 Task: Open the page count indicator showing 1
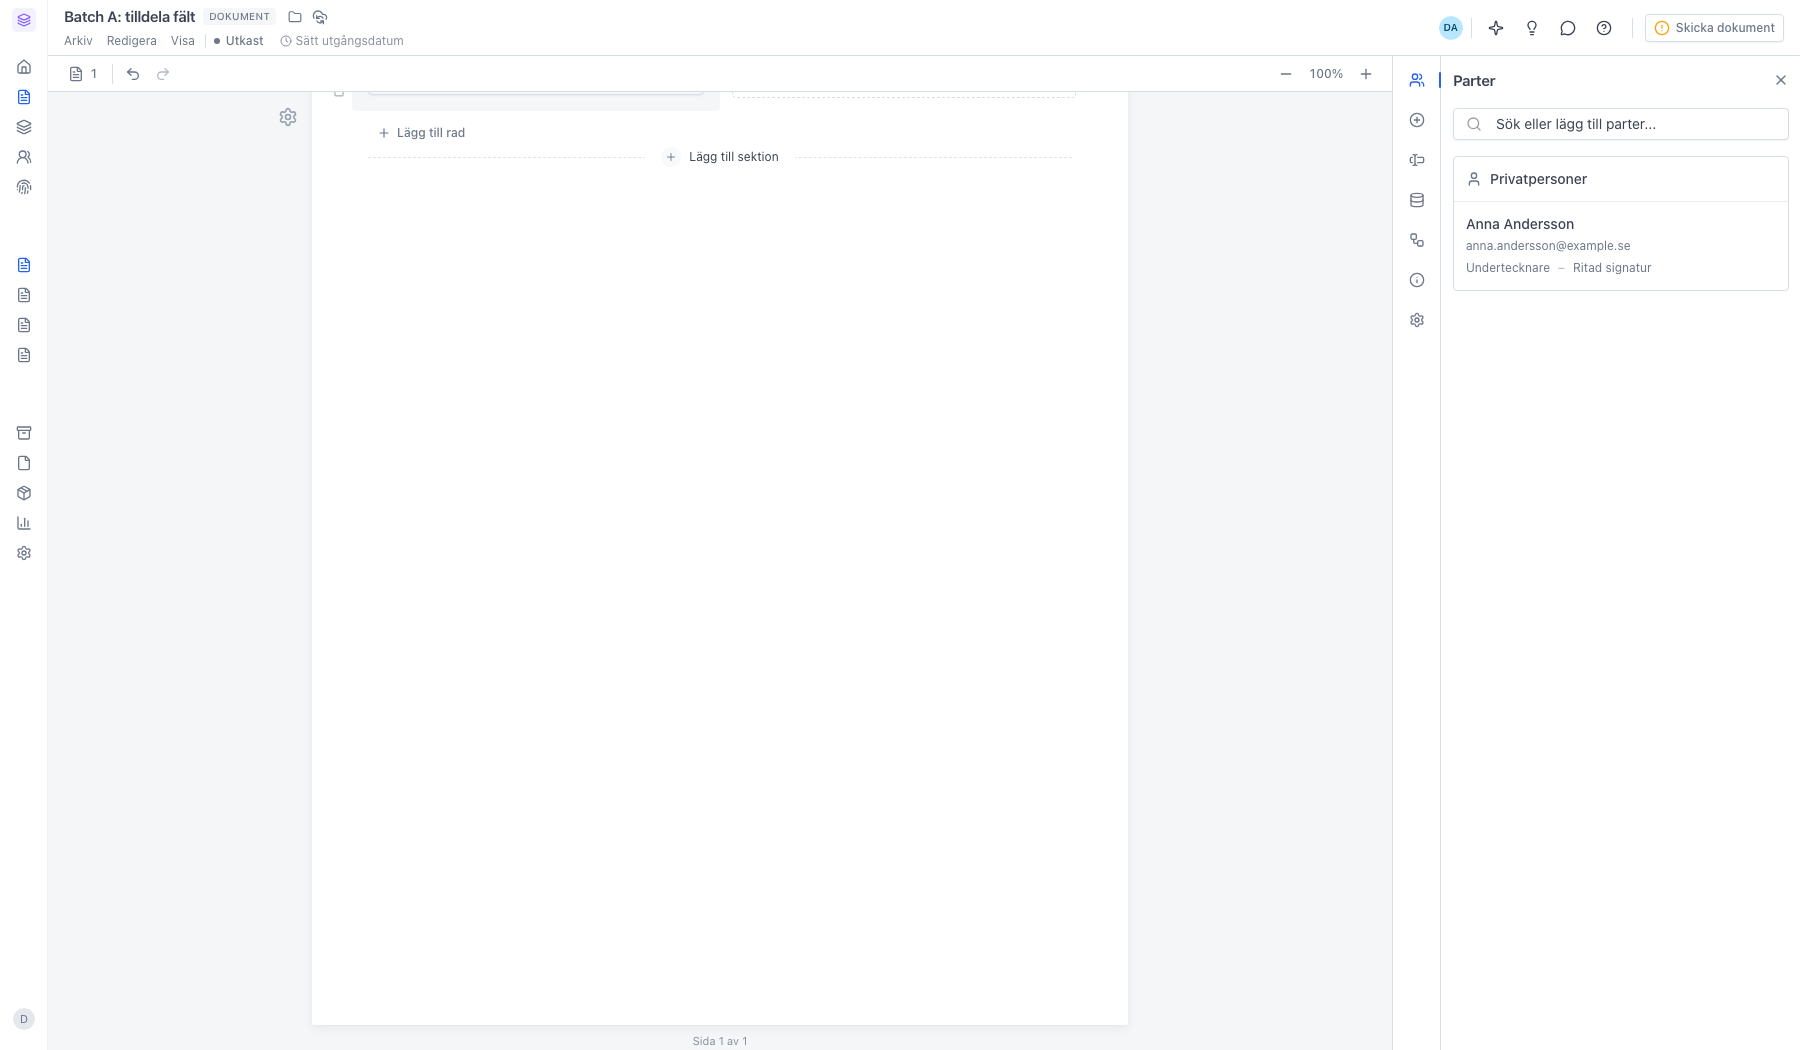click(84, 74)
